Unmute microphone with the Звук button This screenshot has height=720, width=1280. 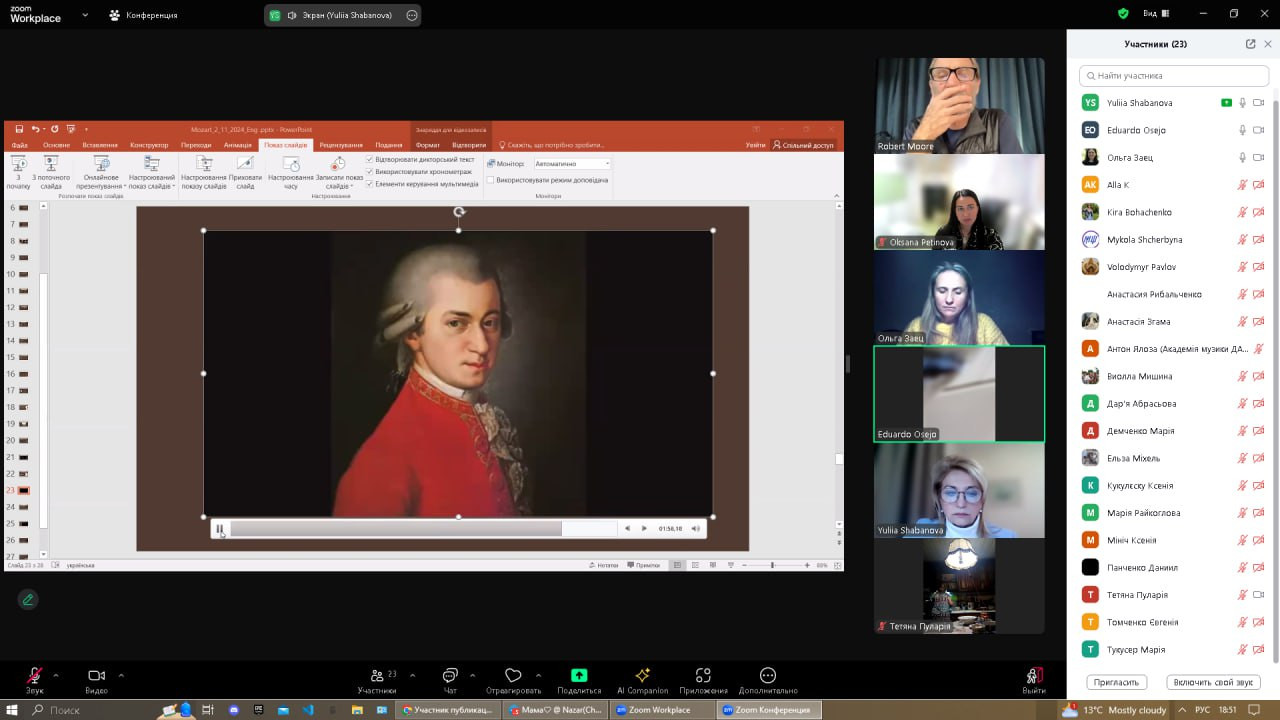click(35, 676)
